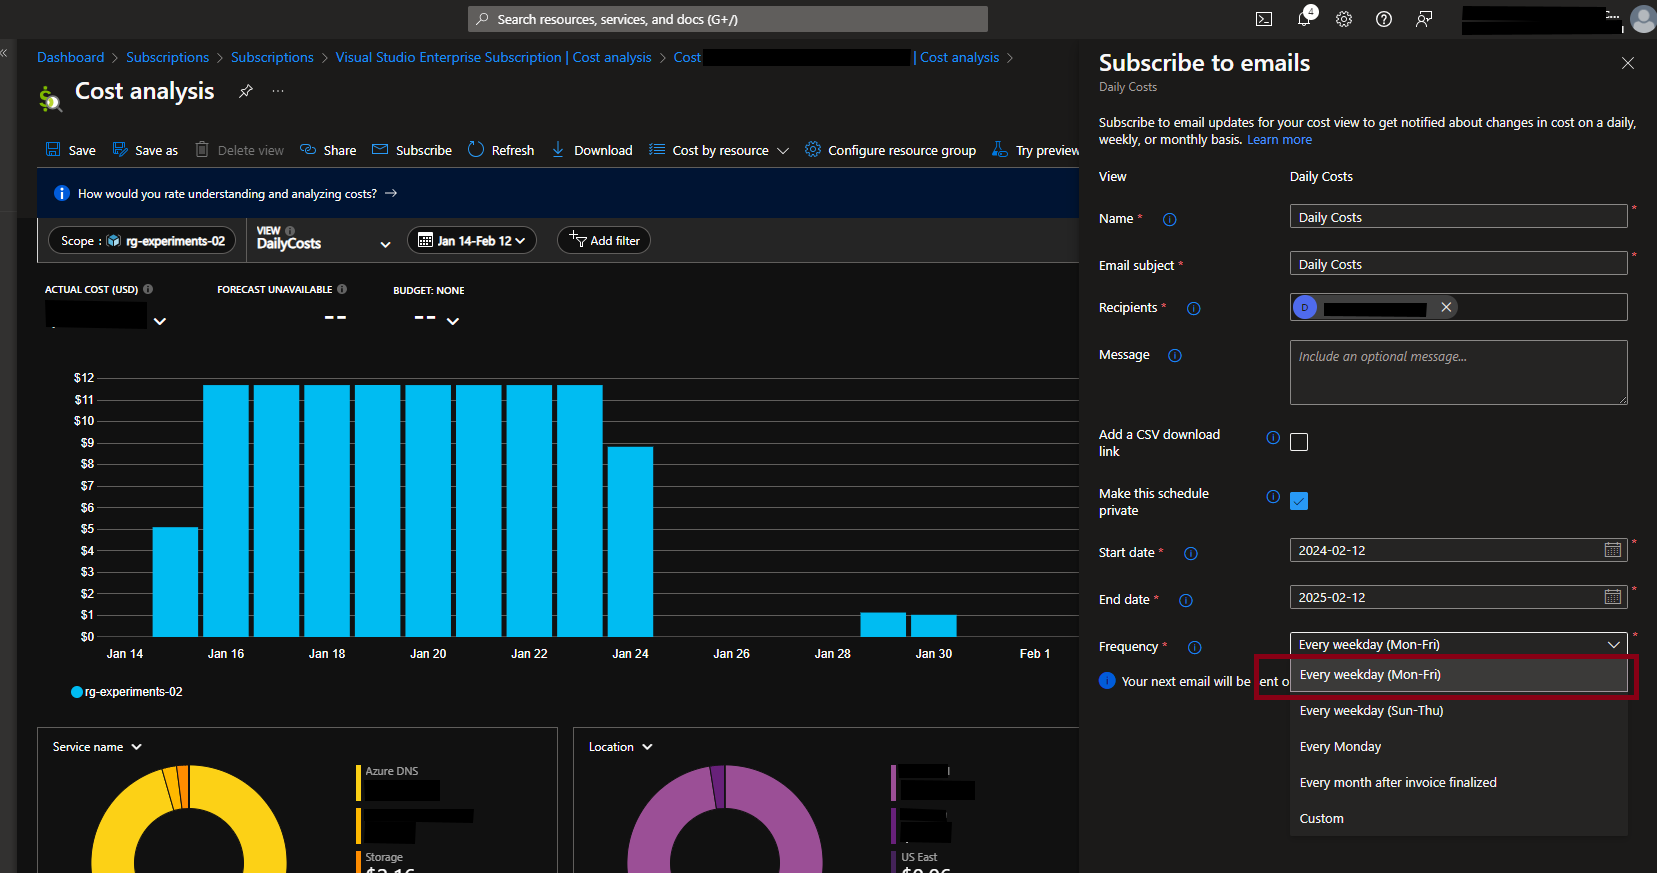Screen dimensions: 1657x873
Task: Show info for Actual cost
Action: [148, 289]
